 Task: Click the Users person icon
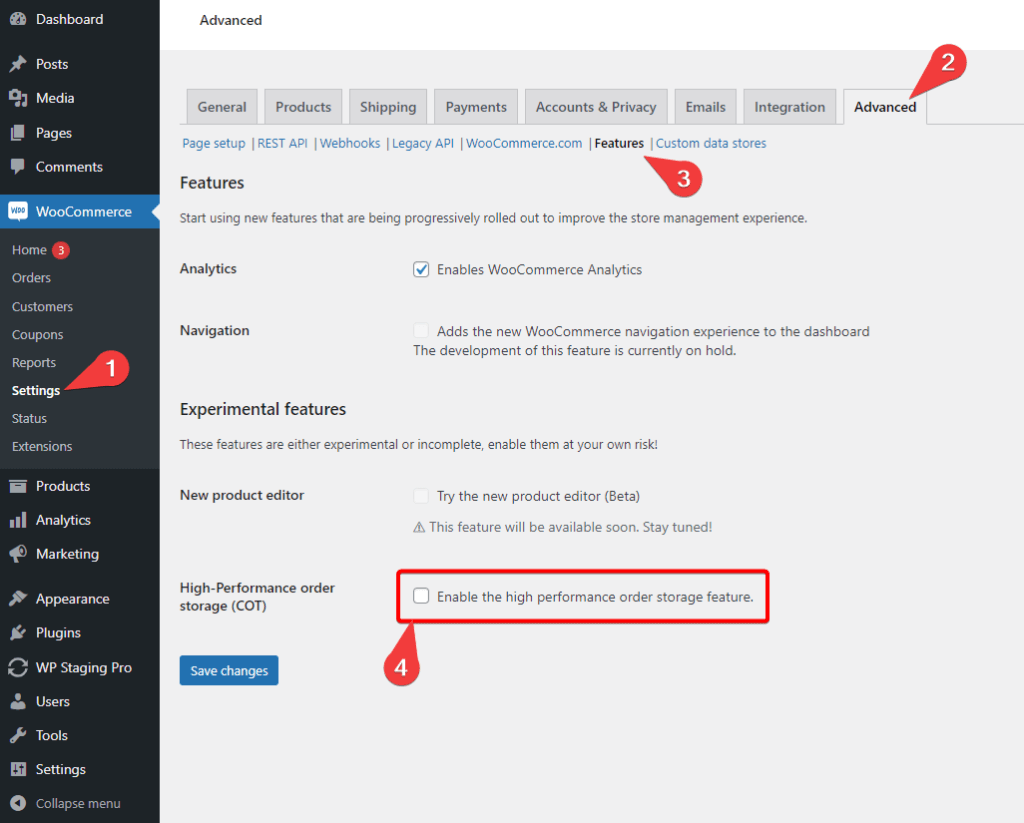(x=18, y=701)
